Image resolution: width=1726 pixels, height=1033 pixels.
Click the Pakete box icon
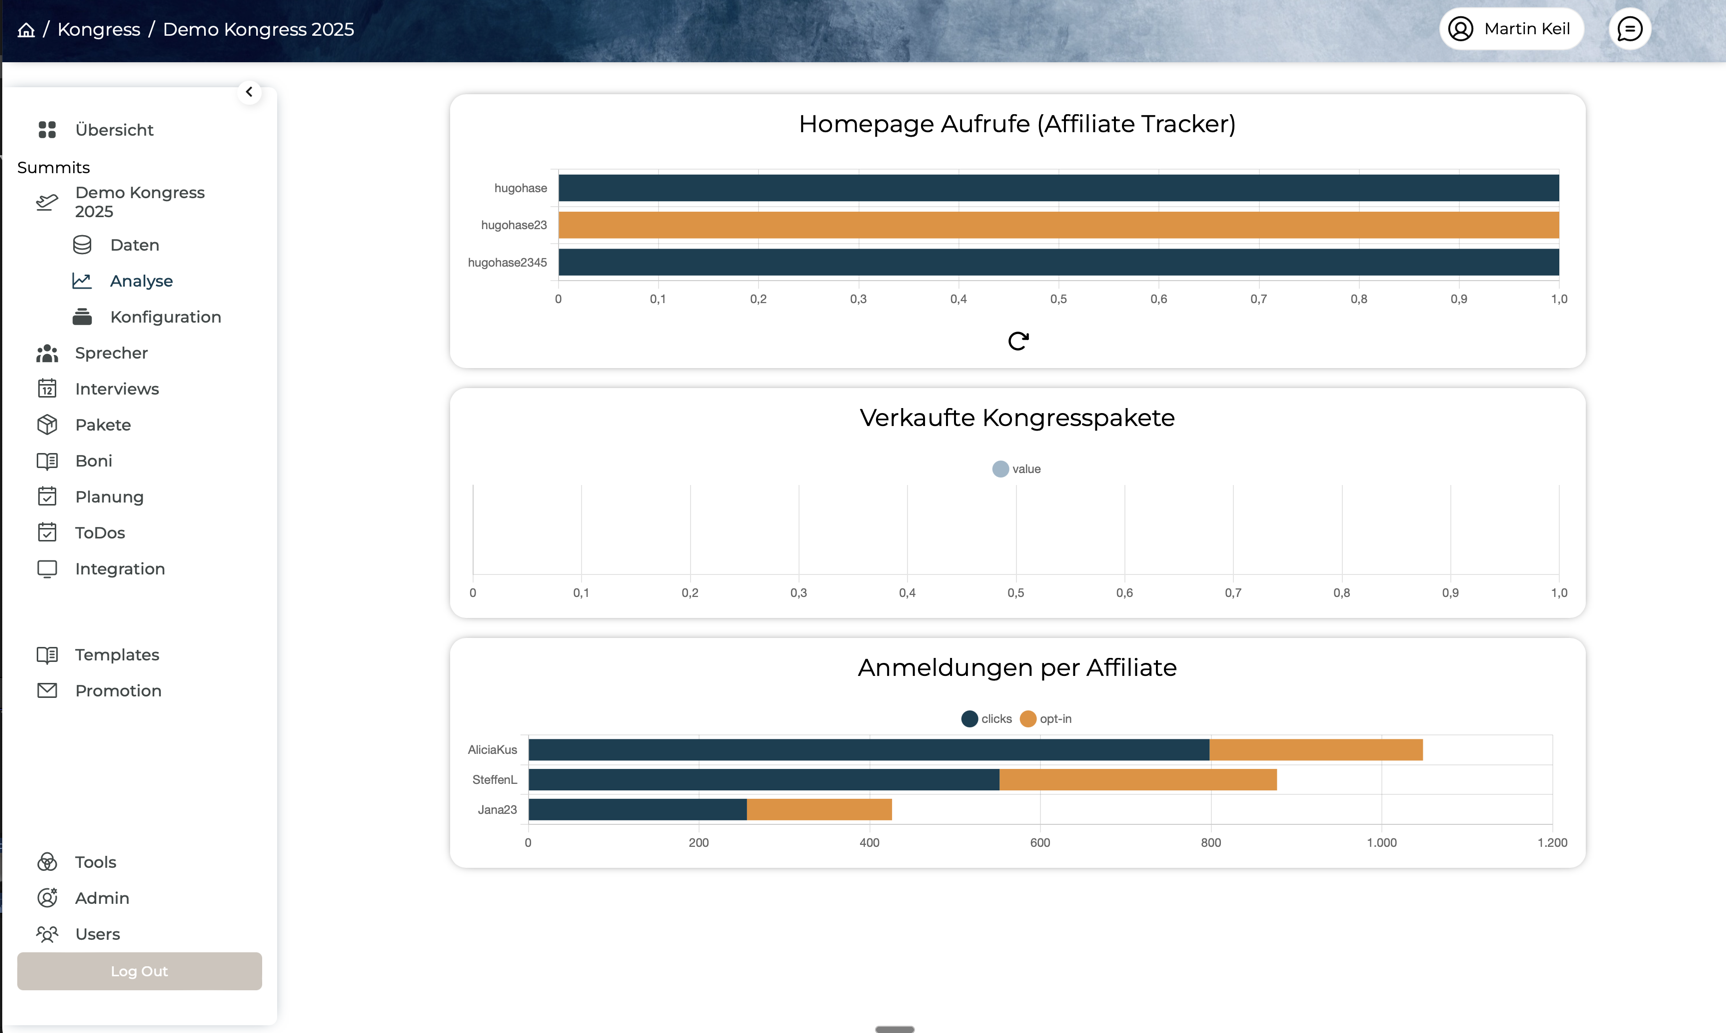[x=47, y=425]
